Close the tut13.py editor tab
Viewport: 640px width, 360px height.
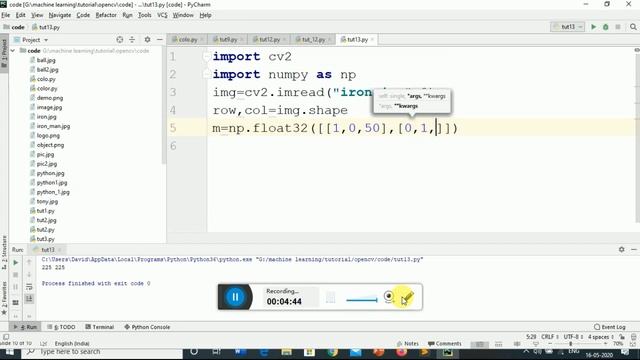pyautogui.click(x=372, y=40)
